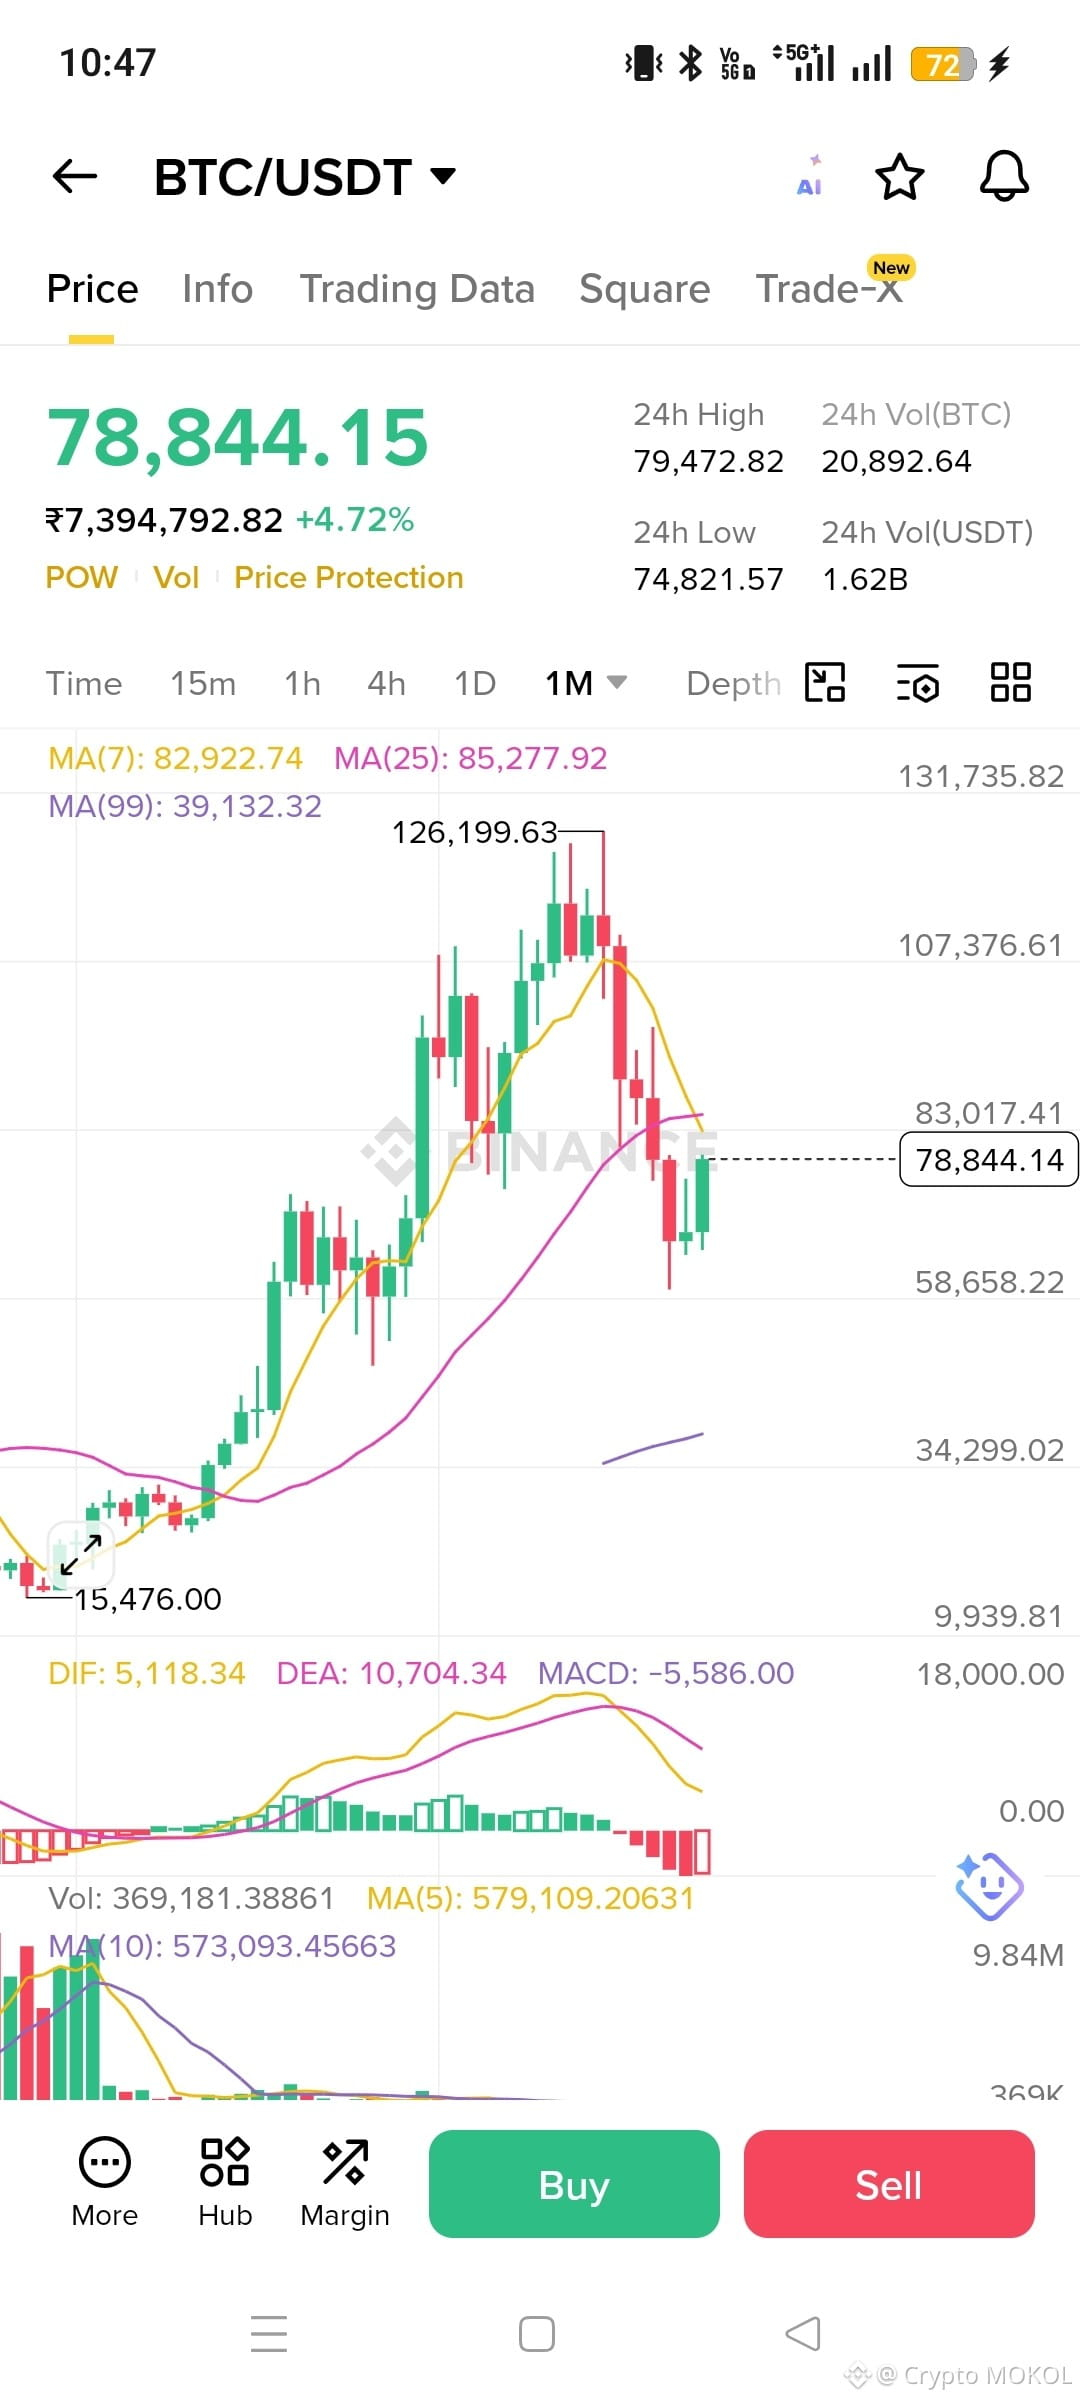Tap Android recent apps menu button

click(x=269, y=2333)
